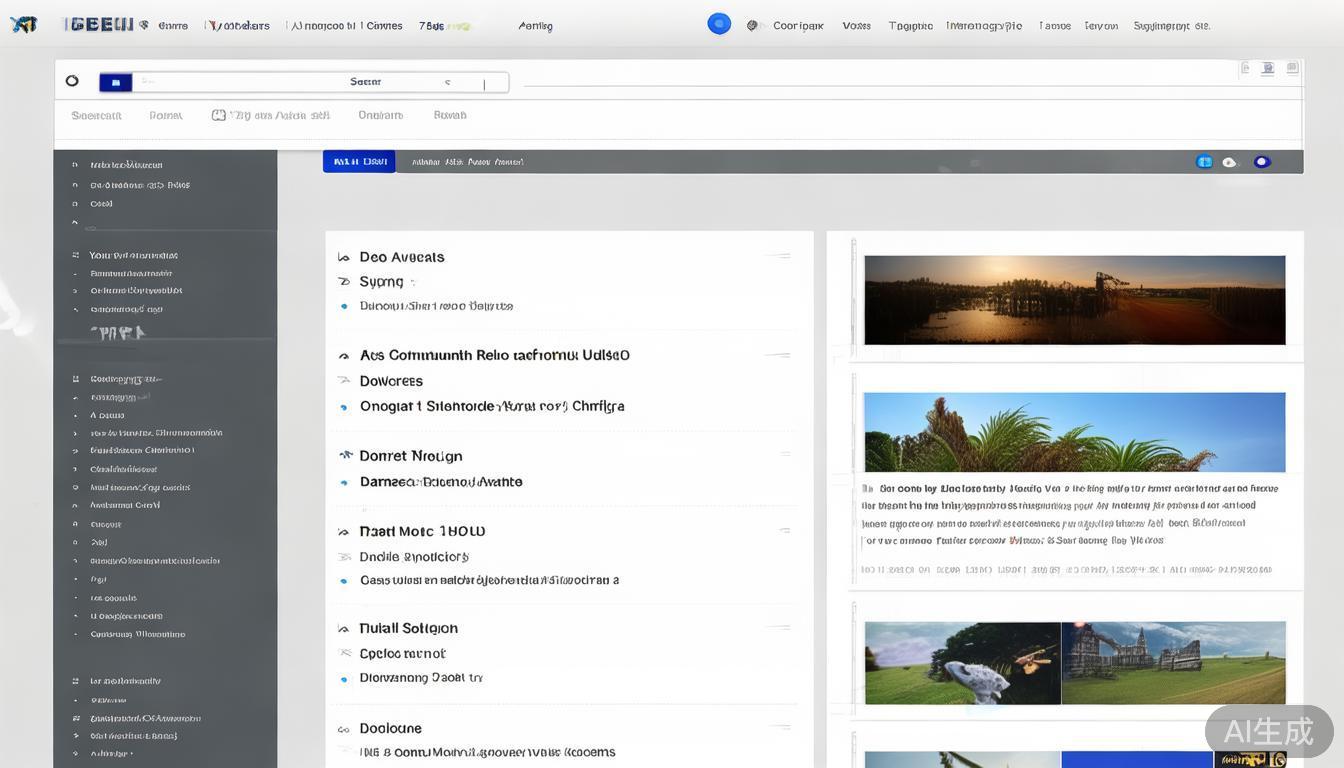This screenshot has height=768, width=1344.
Task: Select blue bullet beside 'Diorvanong Daoat'
Action: [344, 678]
